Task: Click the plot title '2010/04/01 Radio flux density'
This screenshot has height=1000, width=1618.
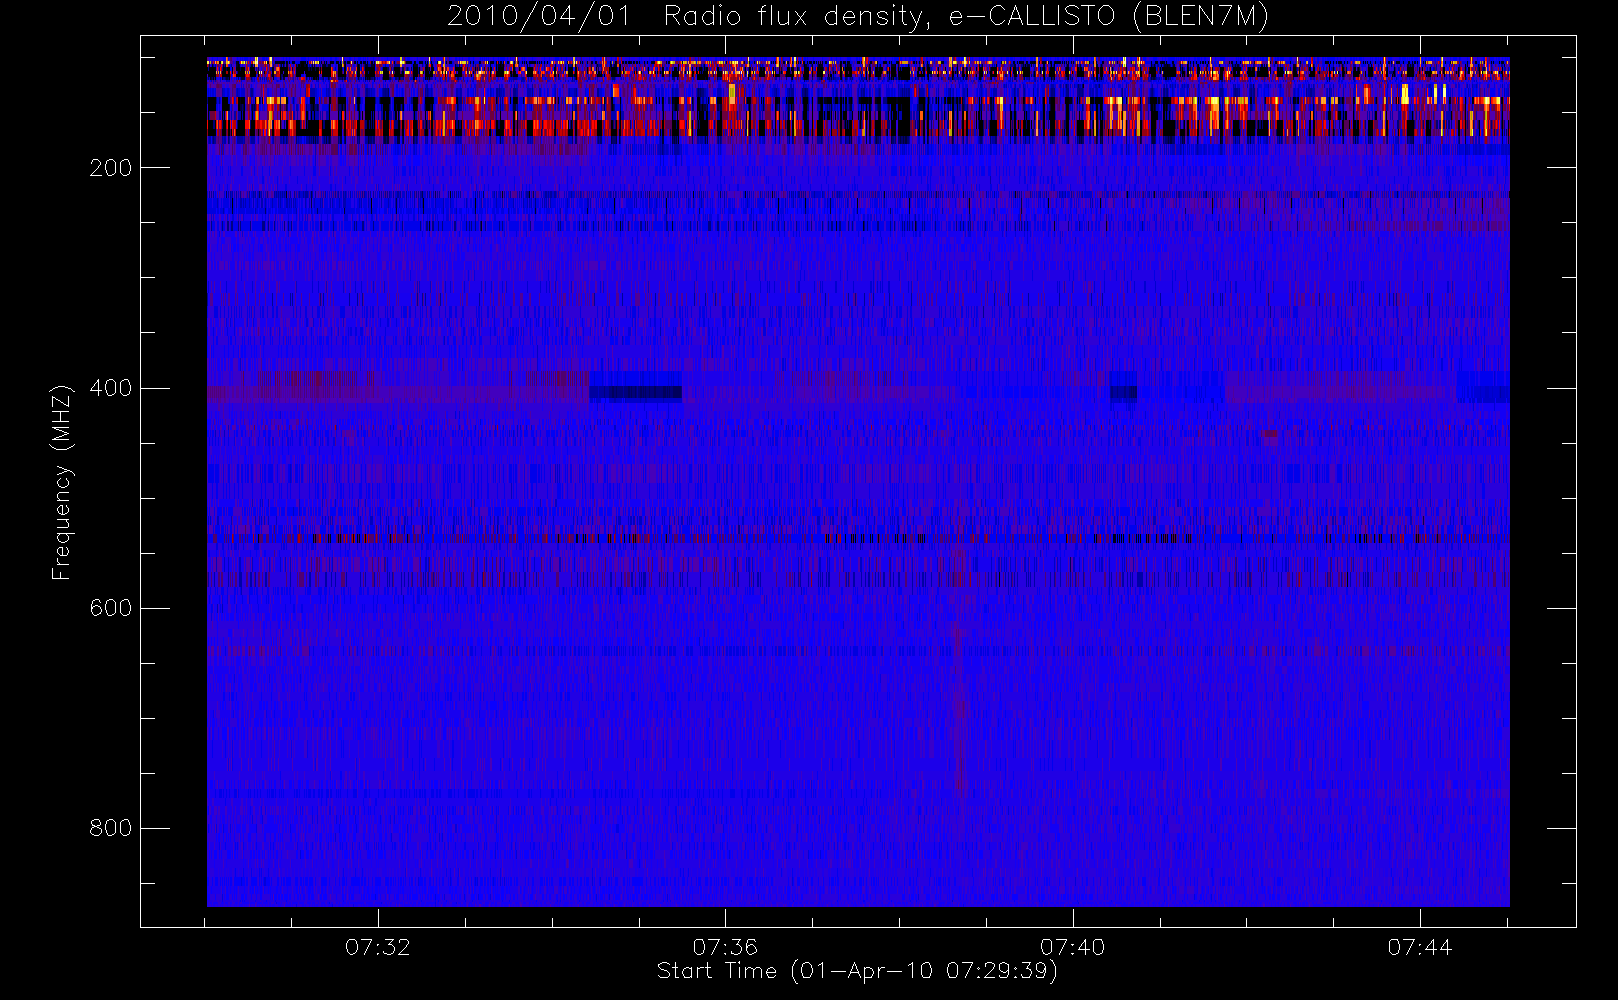Action: coord(858,17)
